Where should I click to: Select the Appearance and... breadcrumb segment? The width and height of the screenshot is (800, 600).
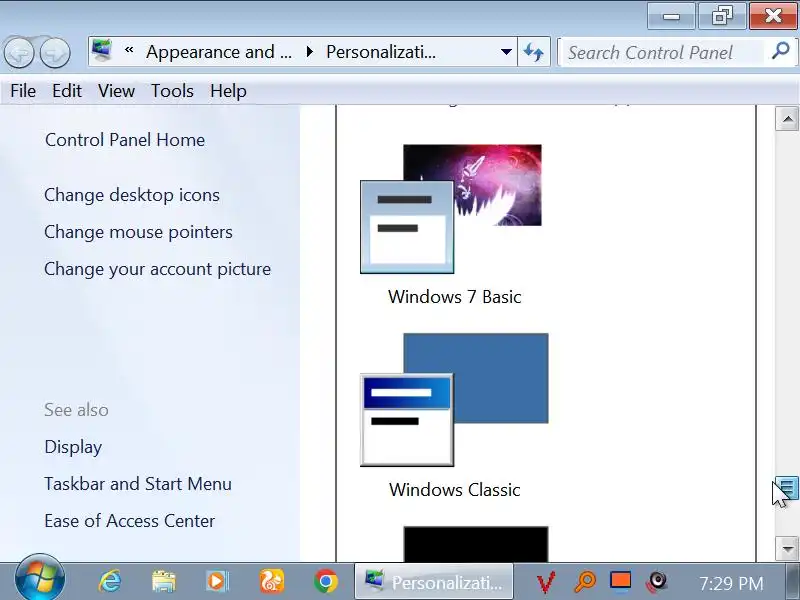pyautogui.click(x=219, y=52)
